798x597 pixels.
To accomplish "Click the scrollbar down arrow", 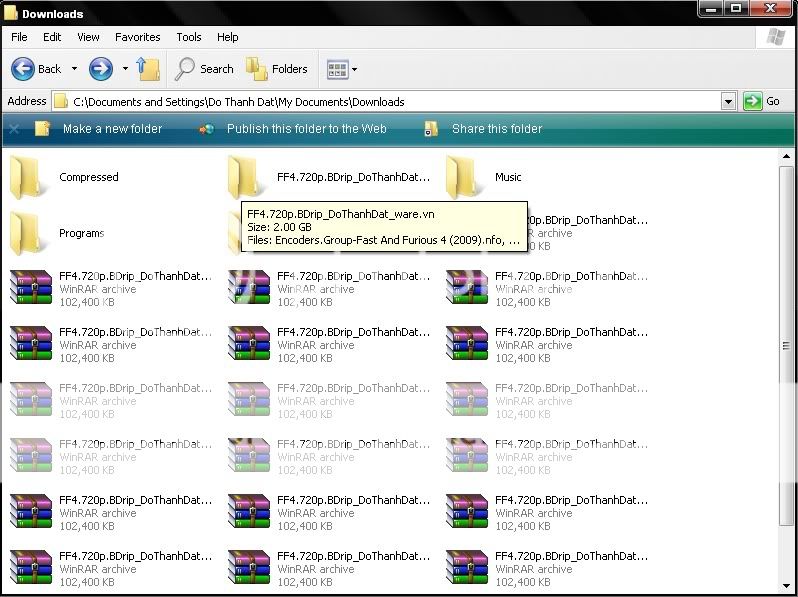I will point(786,587).
